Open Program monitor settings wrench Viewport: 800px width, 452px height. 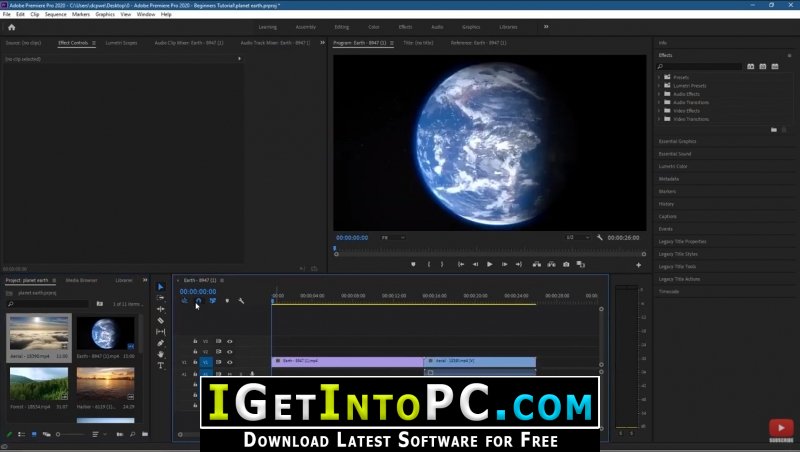click(x=599, y=238)
